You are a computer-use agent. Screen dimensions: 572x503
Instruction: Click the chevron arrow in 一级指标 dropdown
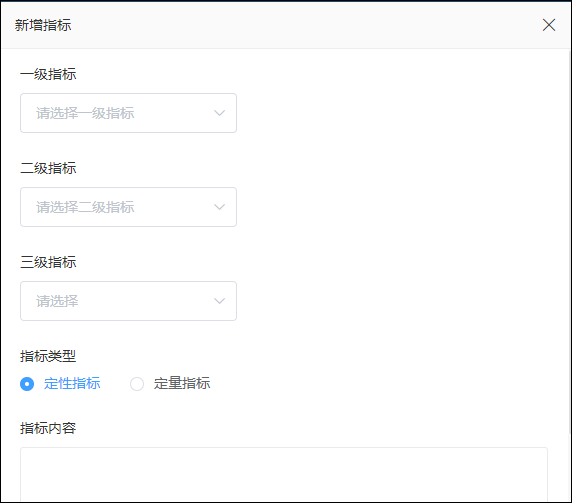point(219,113)
